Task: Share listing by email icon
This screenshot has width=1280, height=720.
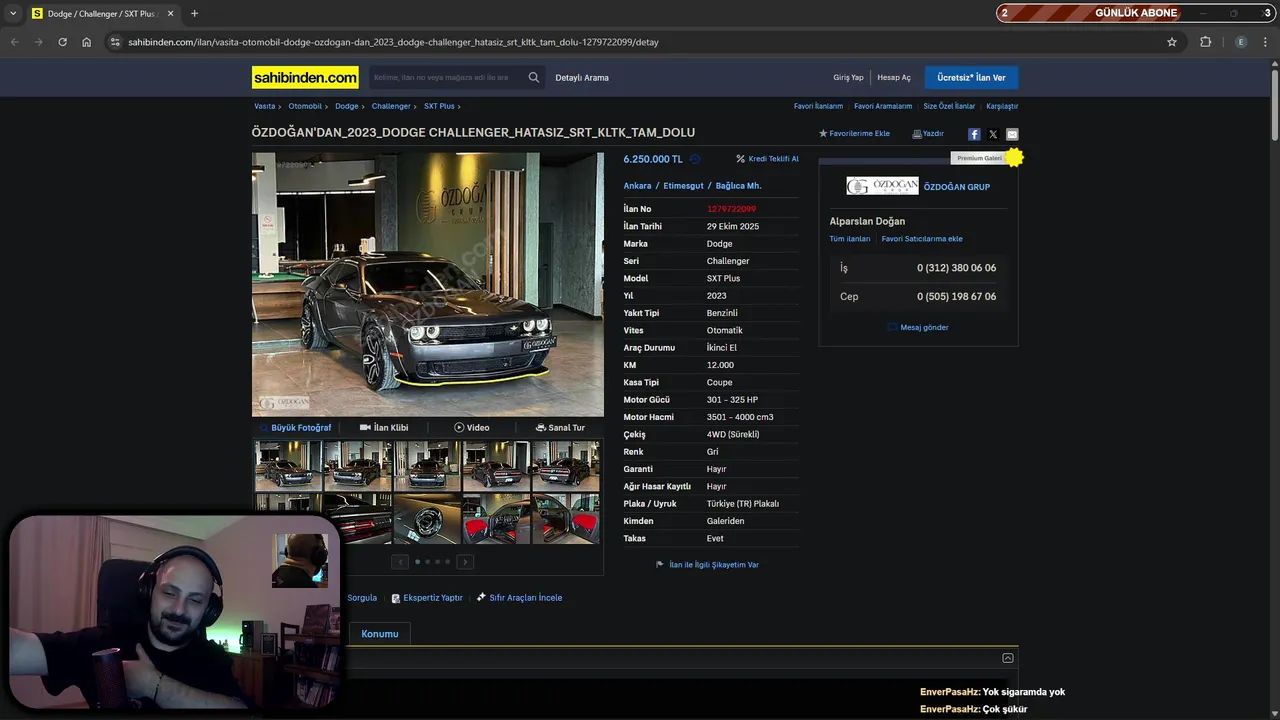Action: [1012, 134]
